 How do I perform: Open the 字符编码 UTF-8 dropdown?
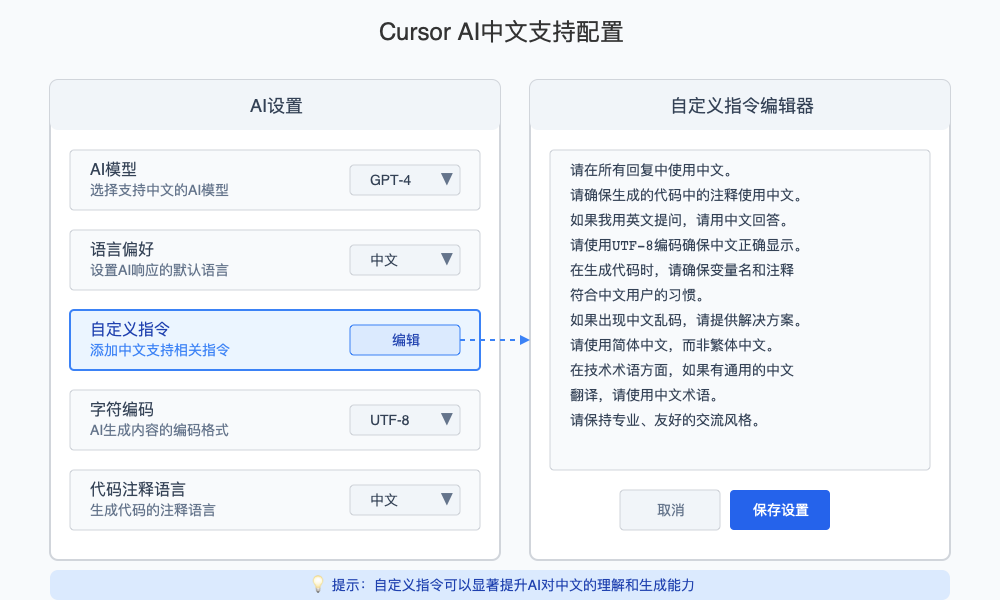[x=405, y=420]
